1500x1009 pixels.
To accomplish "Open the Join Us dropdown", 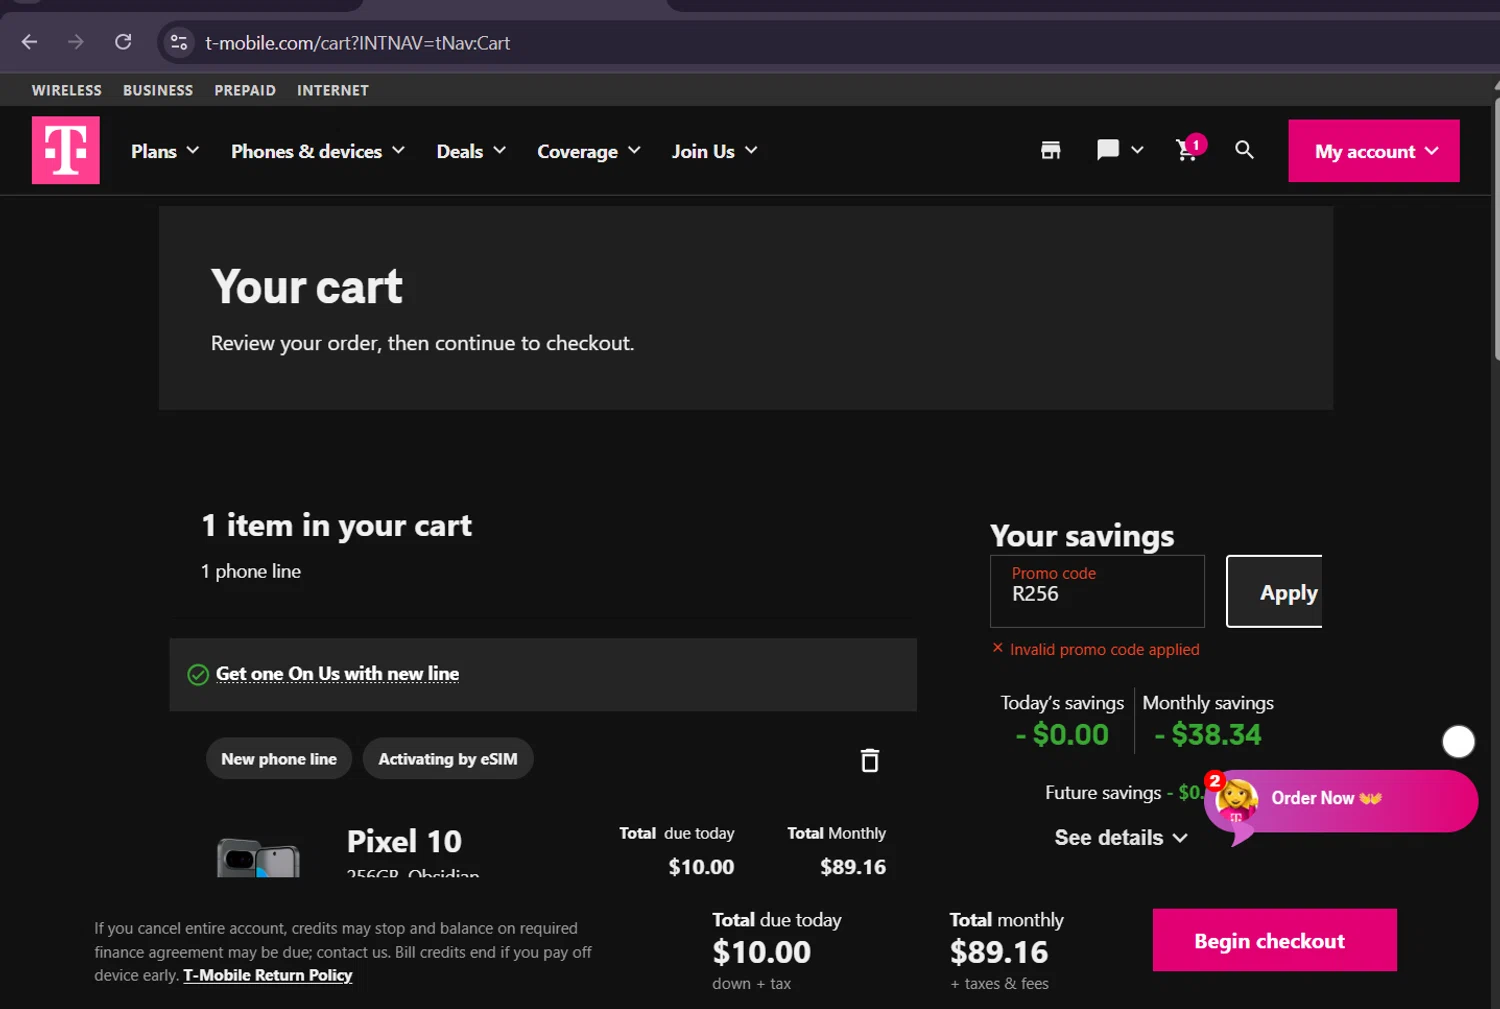I will click(x=714, y=151).
